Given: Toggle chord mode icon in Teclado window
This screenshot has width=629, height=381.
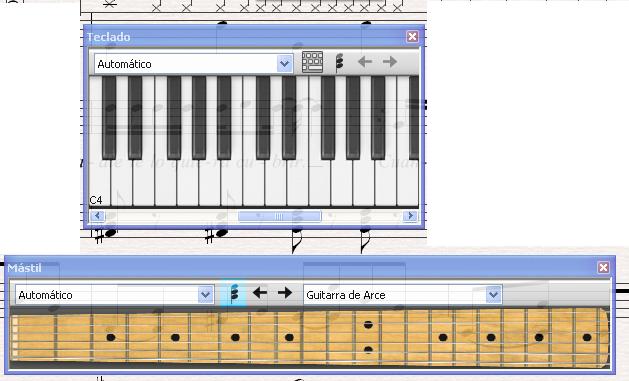Looking at the screenshot, I should click(339, 63).
